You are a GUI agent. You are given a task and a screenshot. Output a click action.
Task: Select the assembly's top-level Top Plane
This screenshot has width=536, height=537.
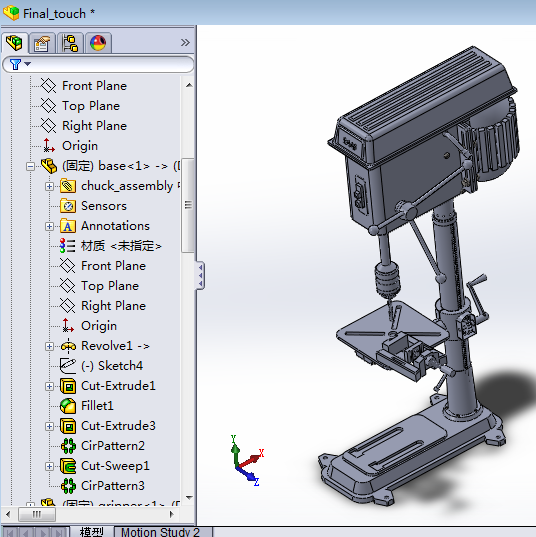click(x=91, y=106)
